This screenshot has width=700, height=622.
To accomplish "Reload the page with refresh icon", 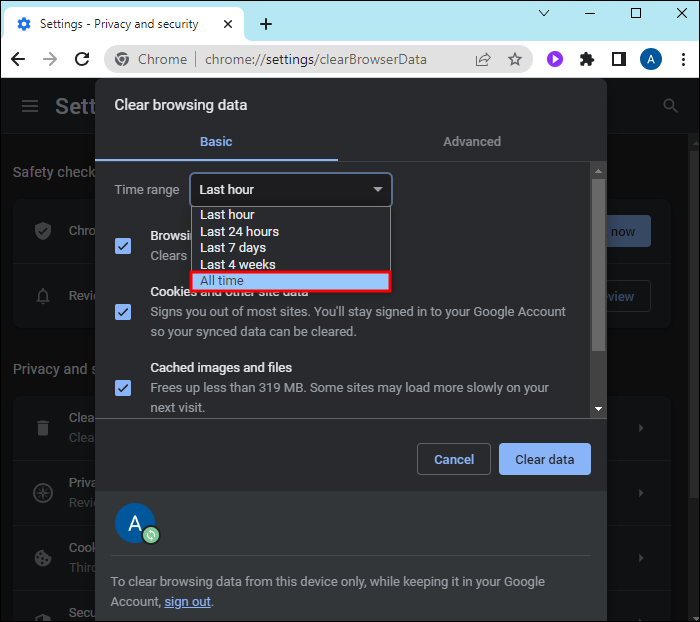I will (83, 59).
